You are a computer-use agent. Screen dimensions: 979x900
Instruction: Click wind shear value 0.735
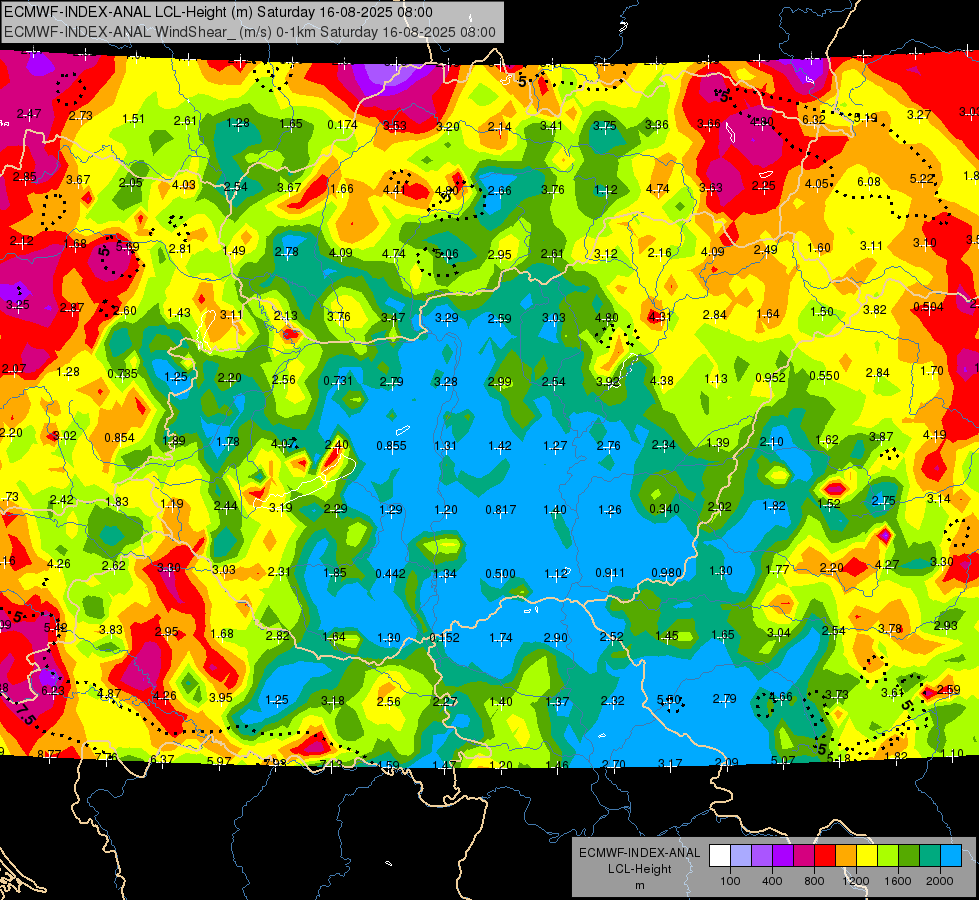122,373
